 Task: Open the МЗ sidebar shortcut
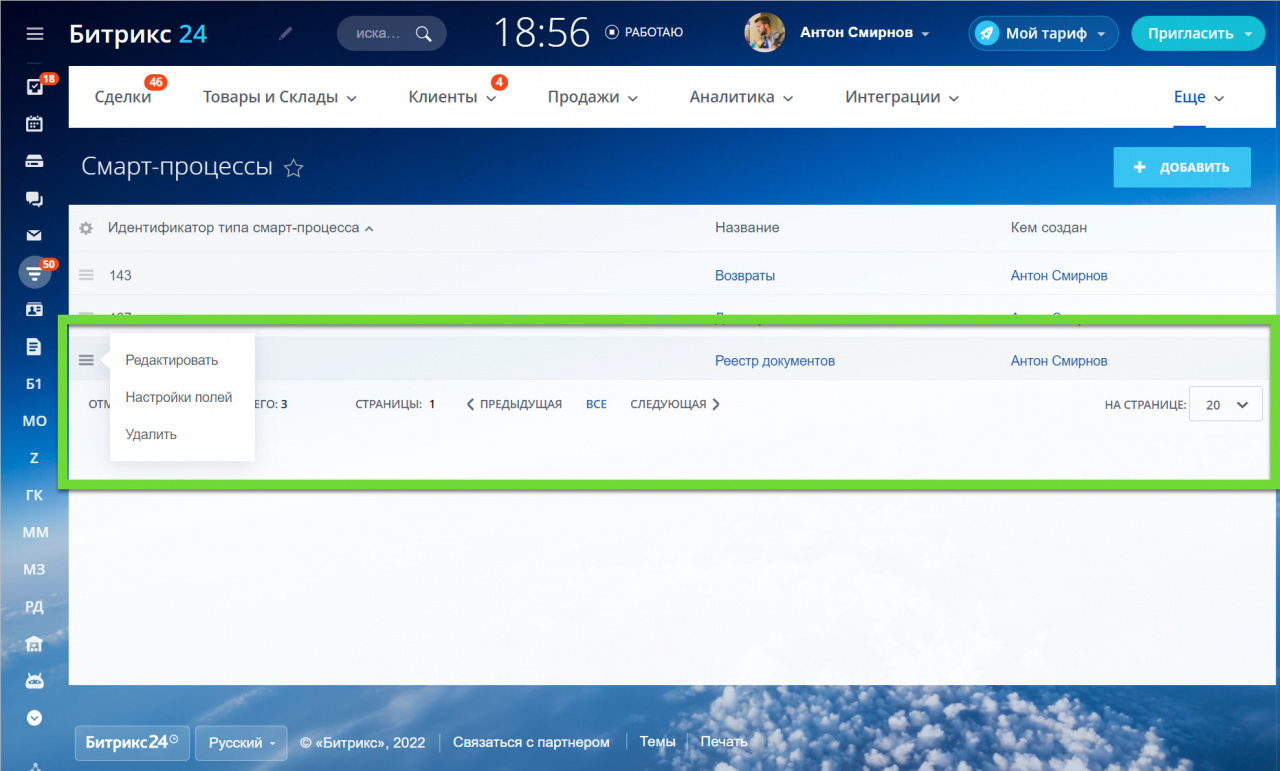point(35,569)
